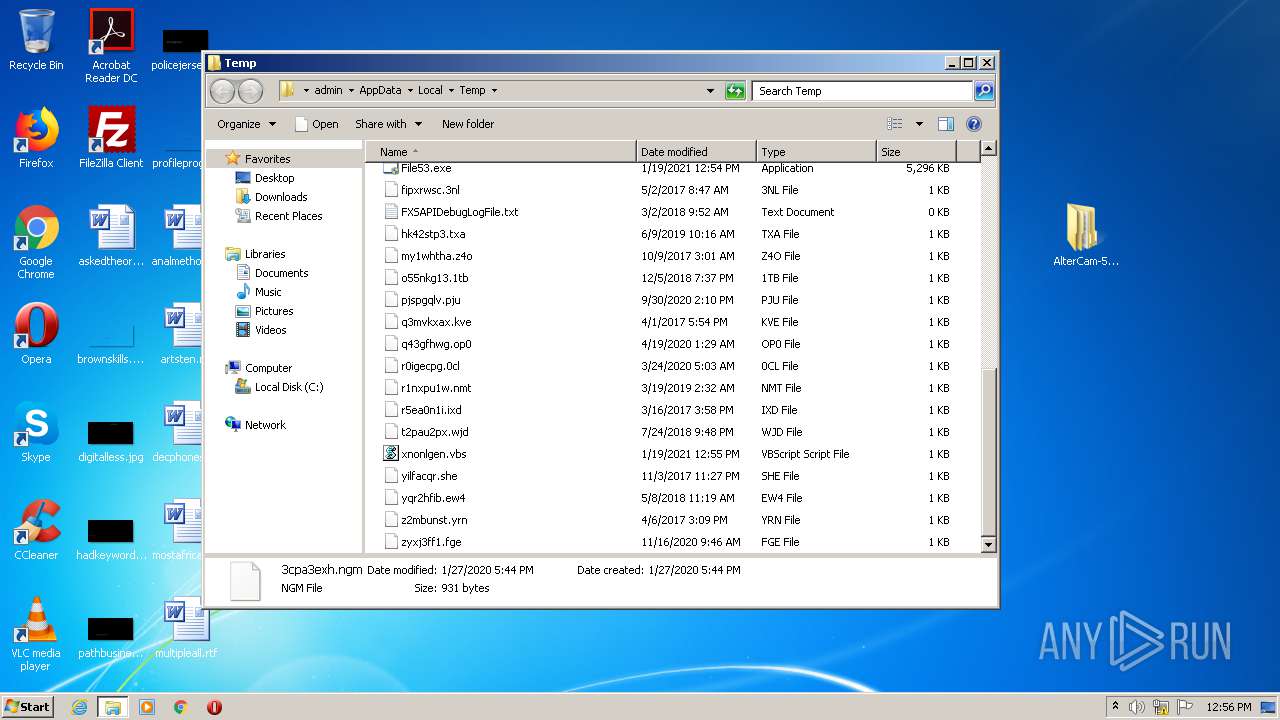Open the Explorer help icon
Viewport: 1280px width, 720px height.
pos(974,124)
